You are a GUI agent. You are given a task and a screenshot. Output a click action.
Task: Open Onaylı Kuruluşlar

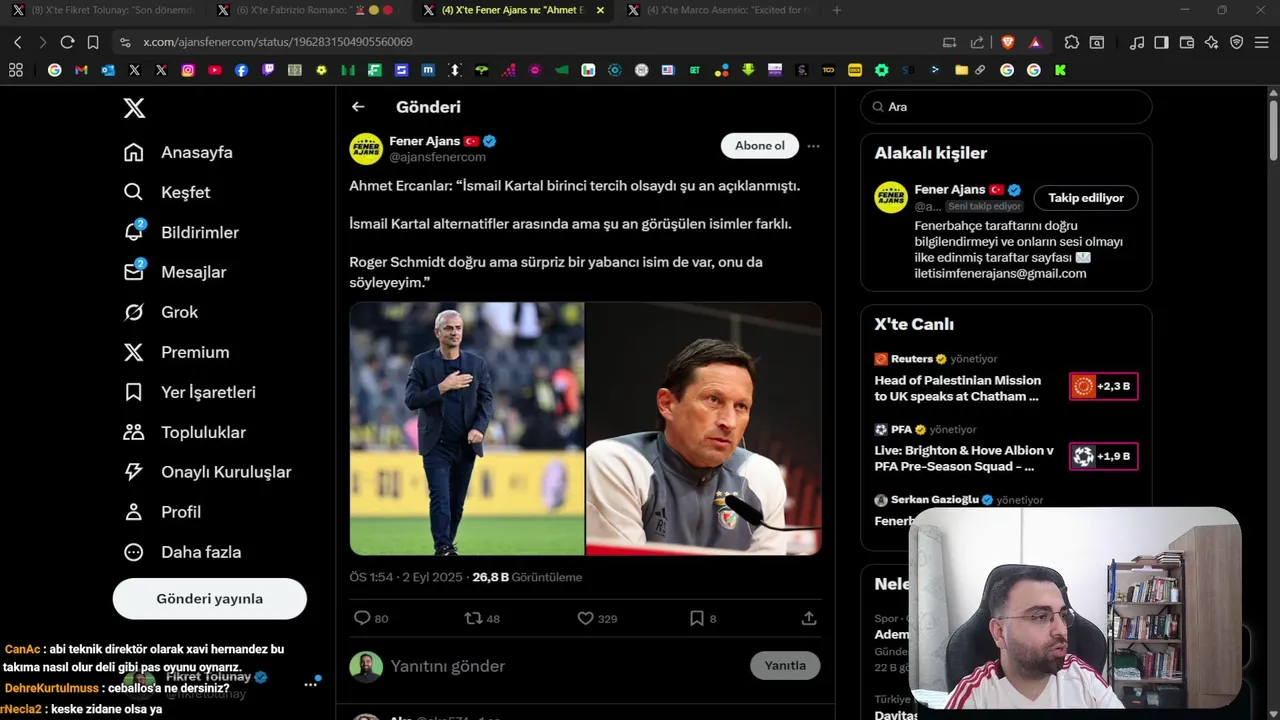[x=206, y=472]
